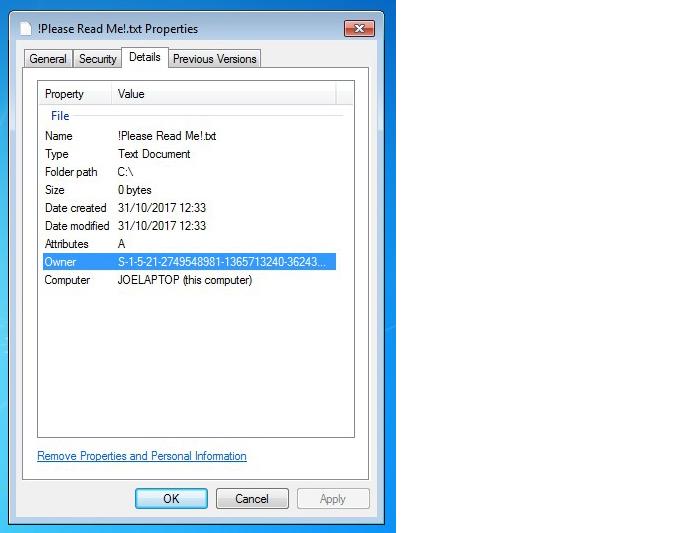This screenshot has height=533, width=700.
Task: Click the '0 bytes' size value
Action: [134, 190]
